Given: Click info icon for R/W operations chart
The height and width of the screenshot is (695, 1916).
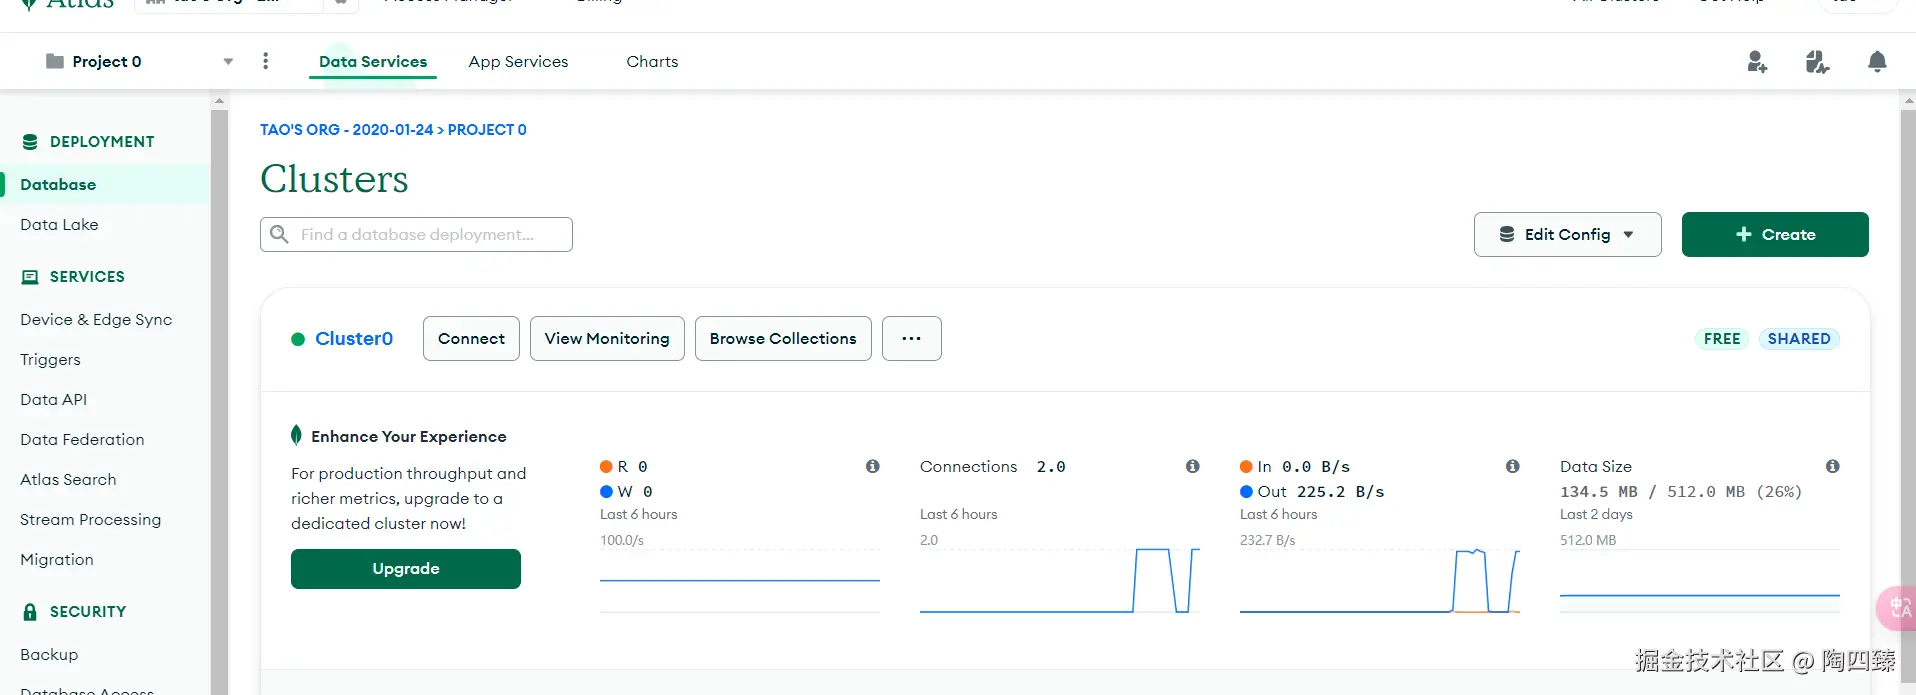Looking at the screenshot, I should 872,466.
